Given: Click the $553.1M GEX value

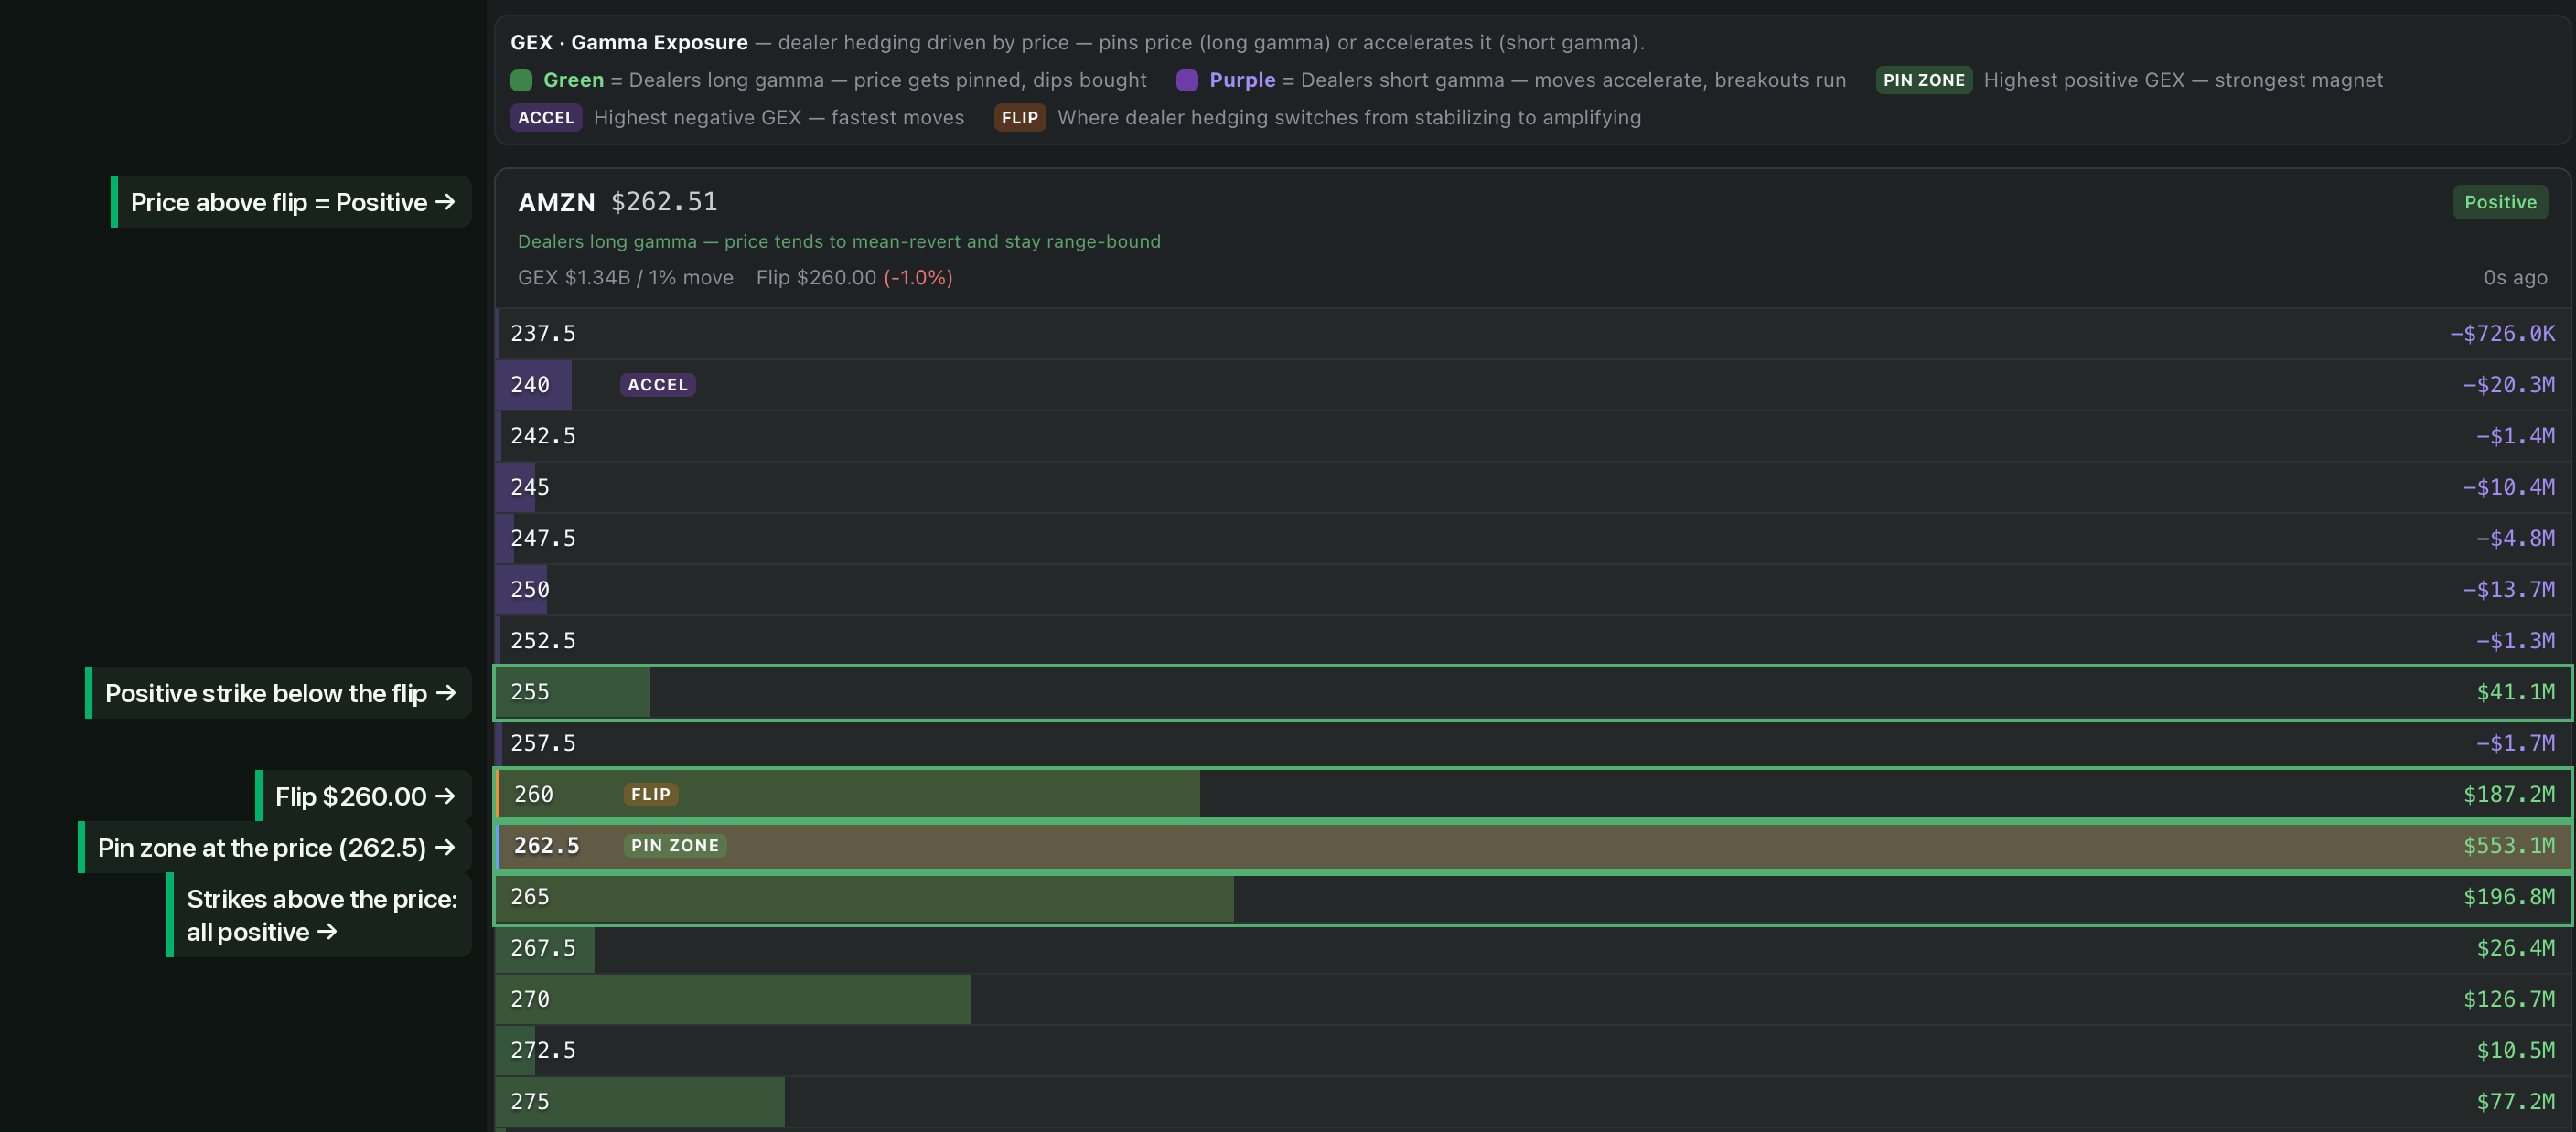Looking at the screenshot, I should tap(2509, 846).
